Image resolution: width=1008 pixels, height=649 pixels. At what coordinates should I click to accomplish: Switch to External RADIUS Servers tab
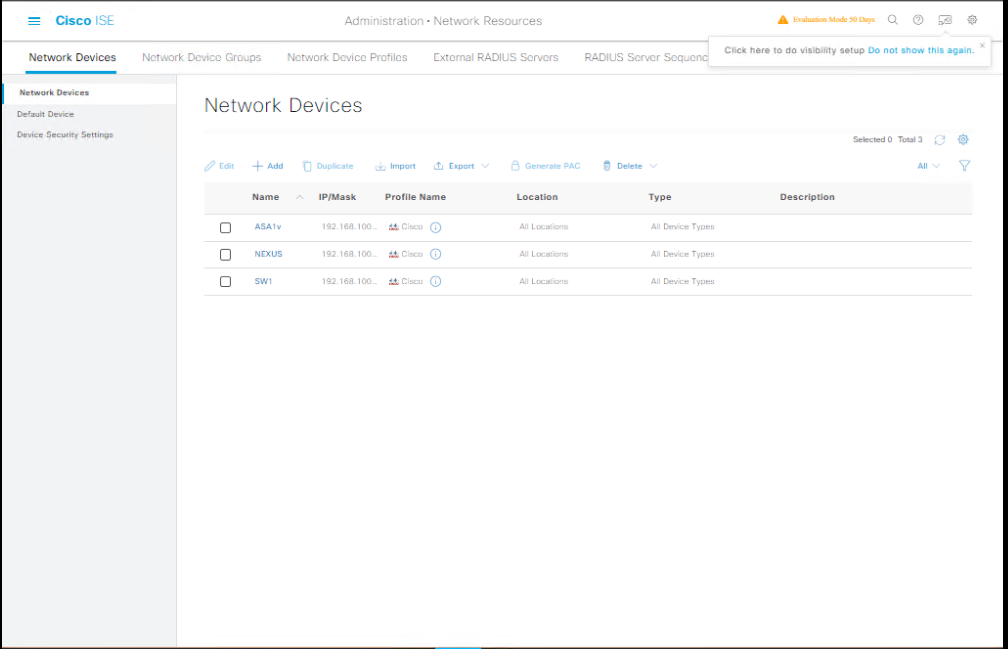pyautogui.click(x=496, y=57)
